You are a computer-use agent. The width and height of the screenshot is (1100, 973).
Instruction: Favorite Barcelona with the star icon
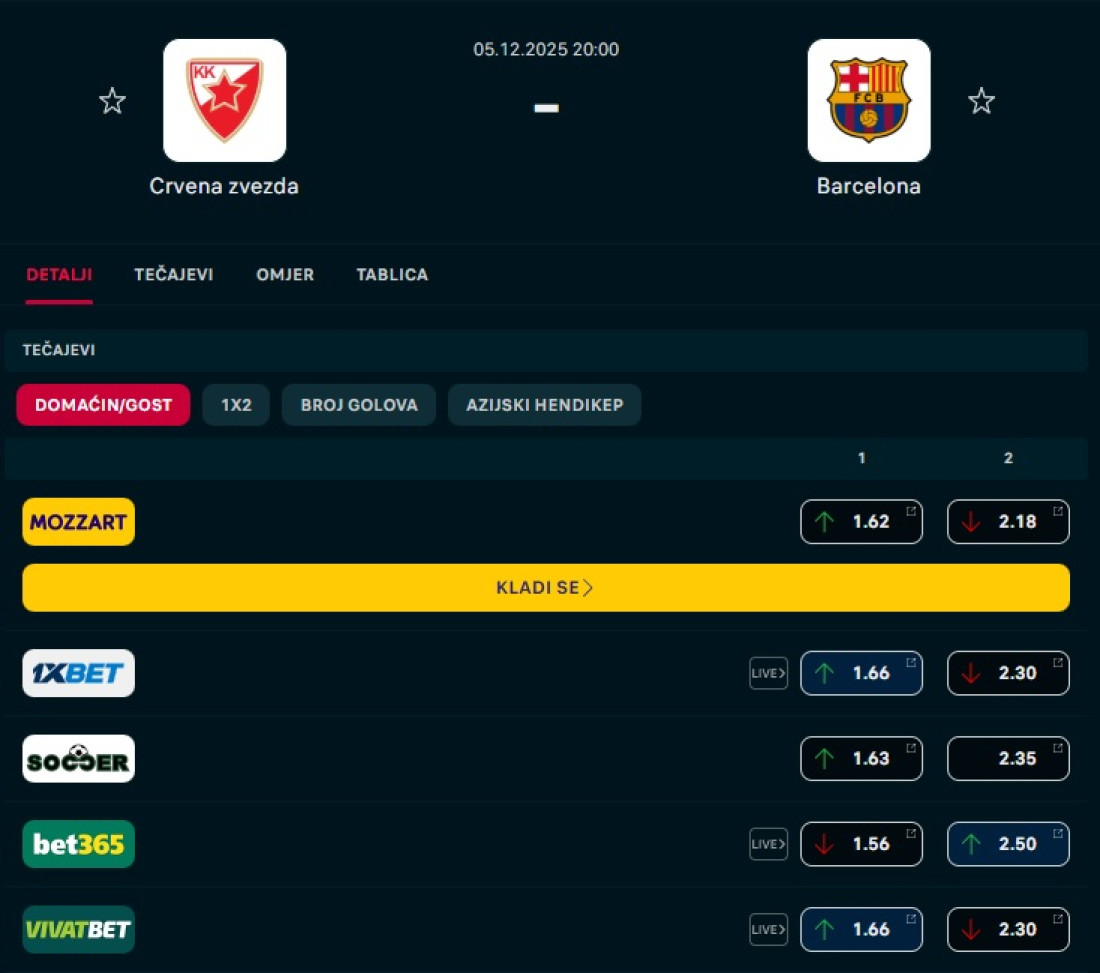tap(981, 101)
